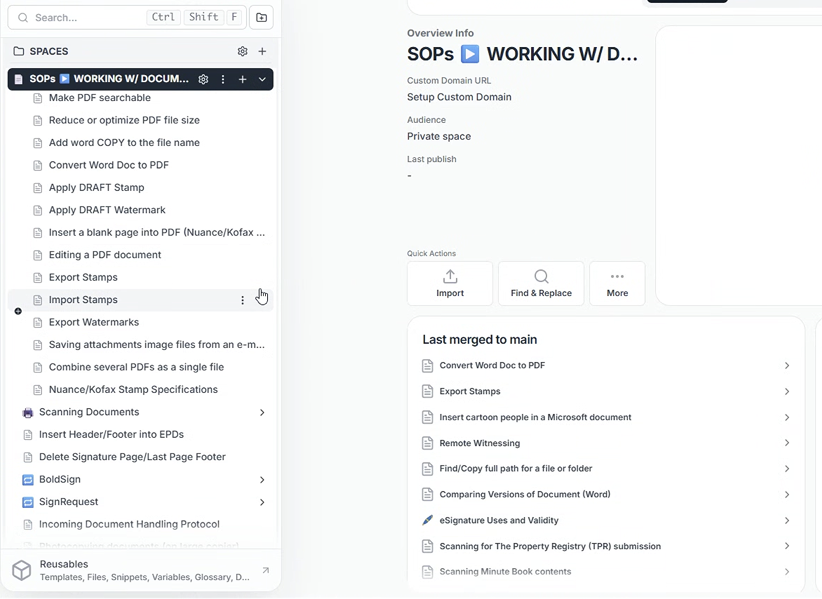Click Setup Custom Domain link
This screenshot has width=822, height=599.
pyautogui.click(x=459, y=97)
